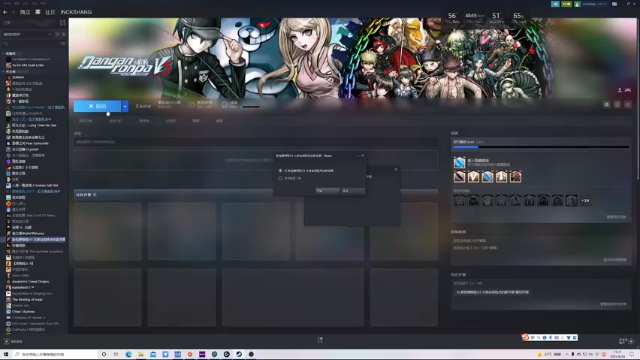640x360 pixels.
Task: Click the back navigation arrow
Action: (5, 12)
